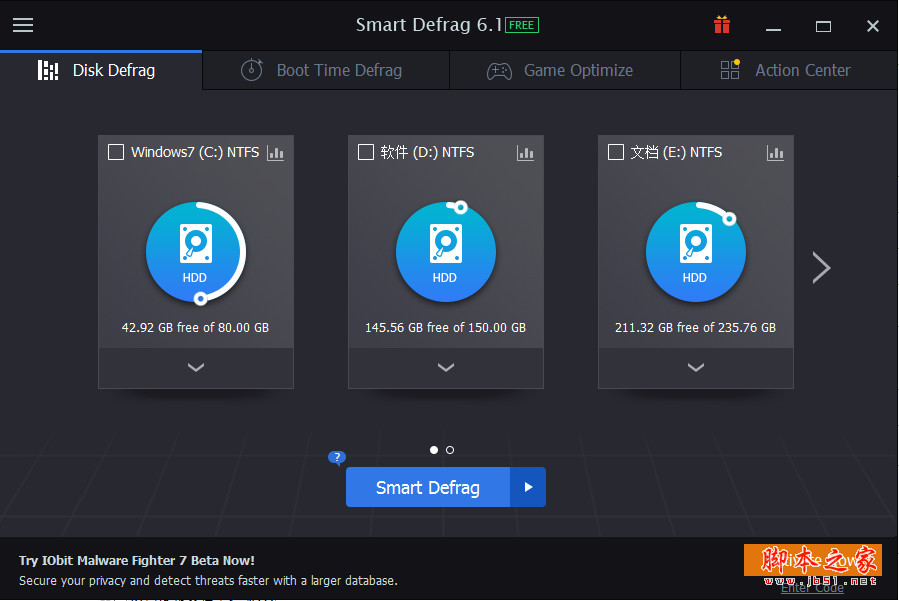Click '211.32 GB free of 235.76 GB' text
Image resolution: width=899 pixels, height=601 pixels.
pos(695,327)
